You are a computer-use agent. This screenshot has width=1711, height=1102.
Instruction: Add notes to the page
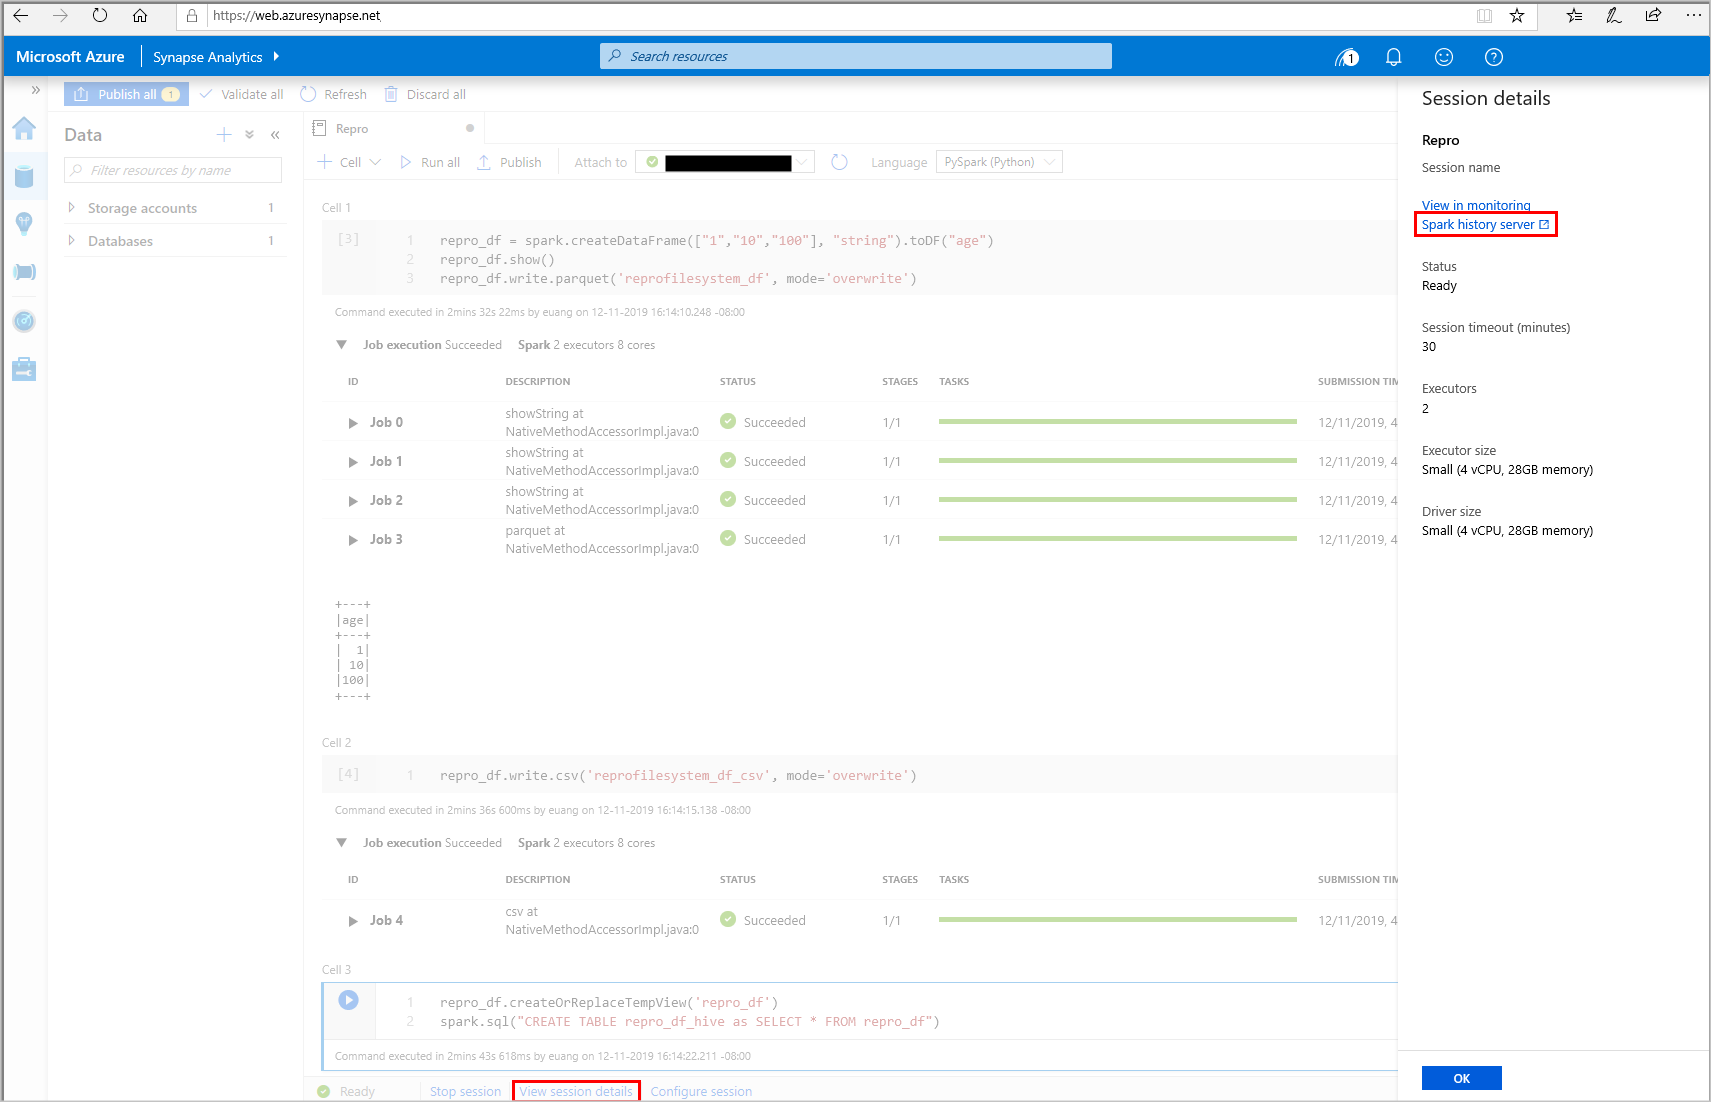pos(1614,16)
